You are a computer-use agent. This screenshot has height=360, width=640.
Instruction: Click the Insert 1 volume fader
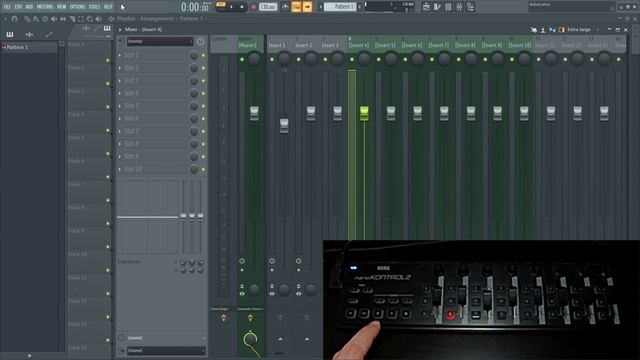click(x=284, y=126)
